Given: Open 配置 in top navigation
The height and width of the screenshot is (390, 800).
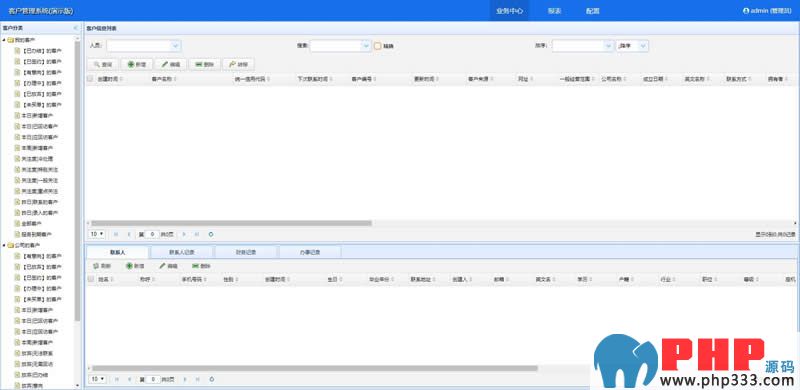Looking at the screenshot, I should click(592, 11).
